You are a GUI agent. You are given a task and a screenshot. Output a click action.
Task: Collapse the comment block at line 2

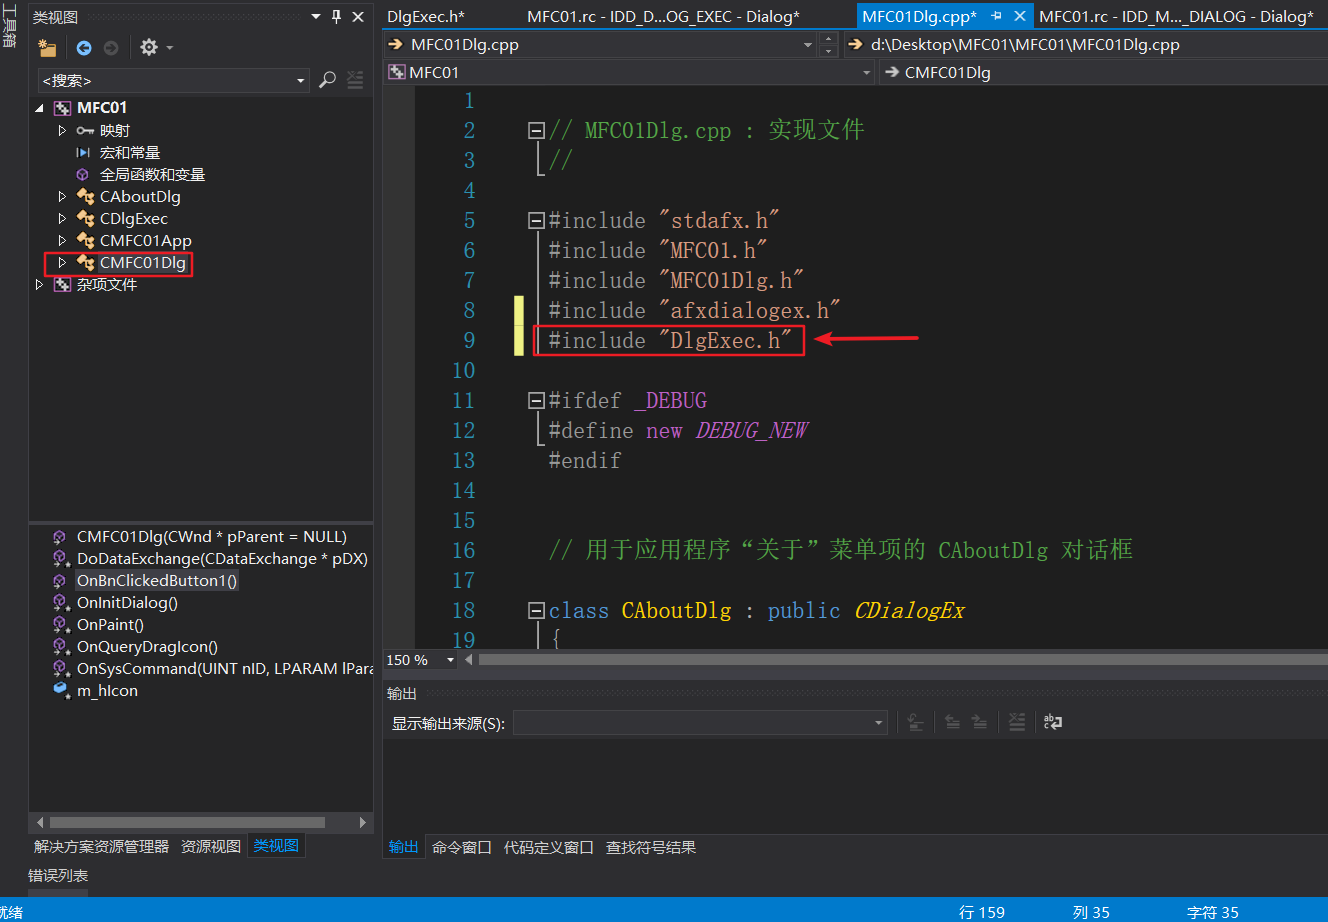coord(536,130)
